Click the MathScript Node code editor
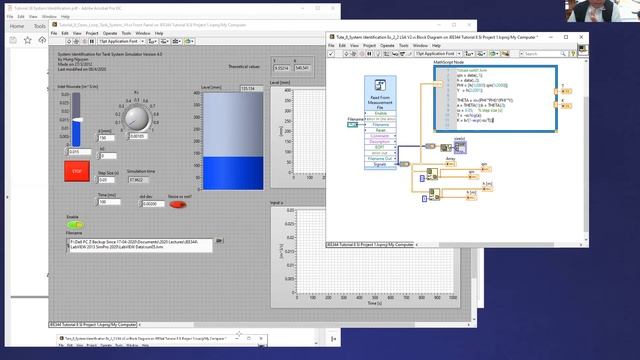The width and height of the screenshot is (640, 360). tap(496, 99)
